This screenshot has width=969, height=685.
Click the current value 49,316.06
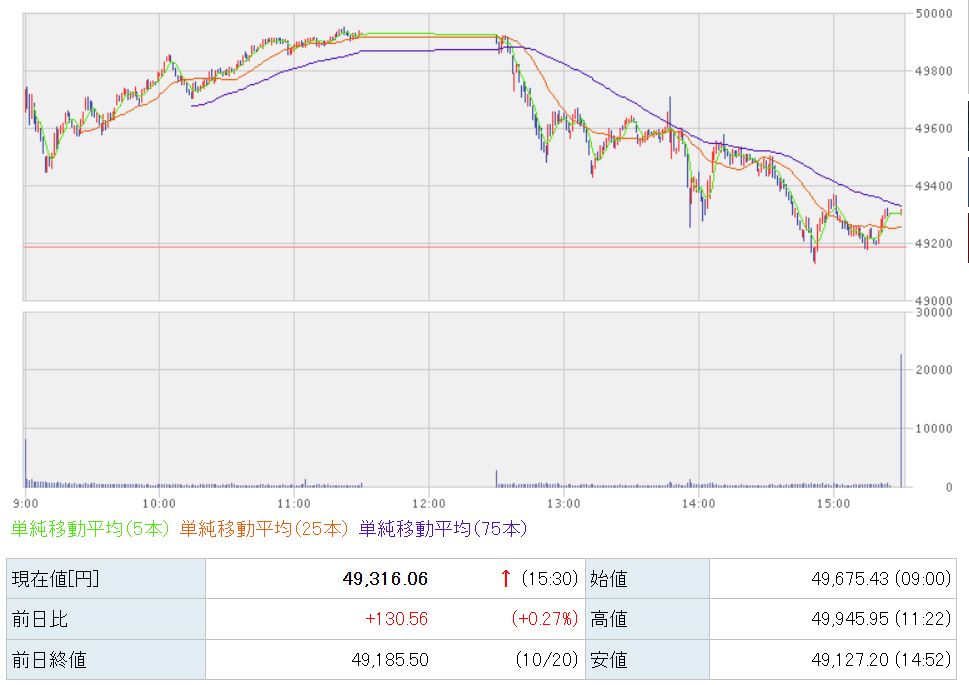pos(384,579)
